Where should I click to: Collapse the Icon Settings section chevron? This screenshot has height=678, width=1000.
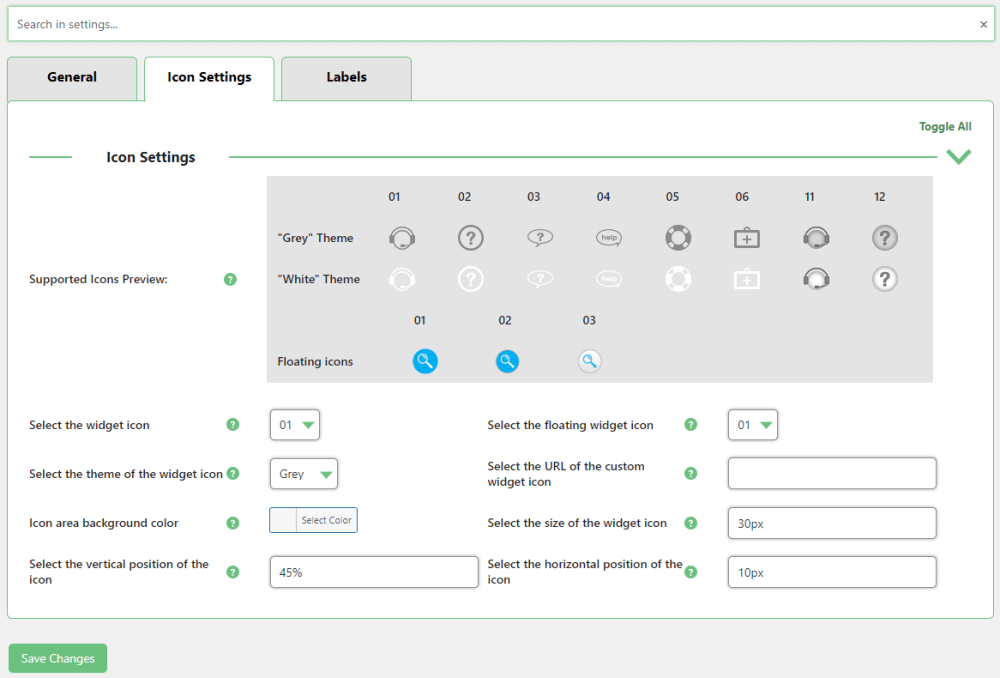coord(958,157)
